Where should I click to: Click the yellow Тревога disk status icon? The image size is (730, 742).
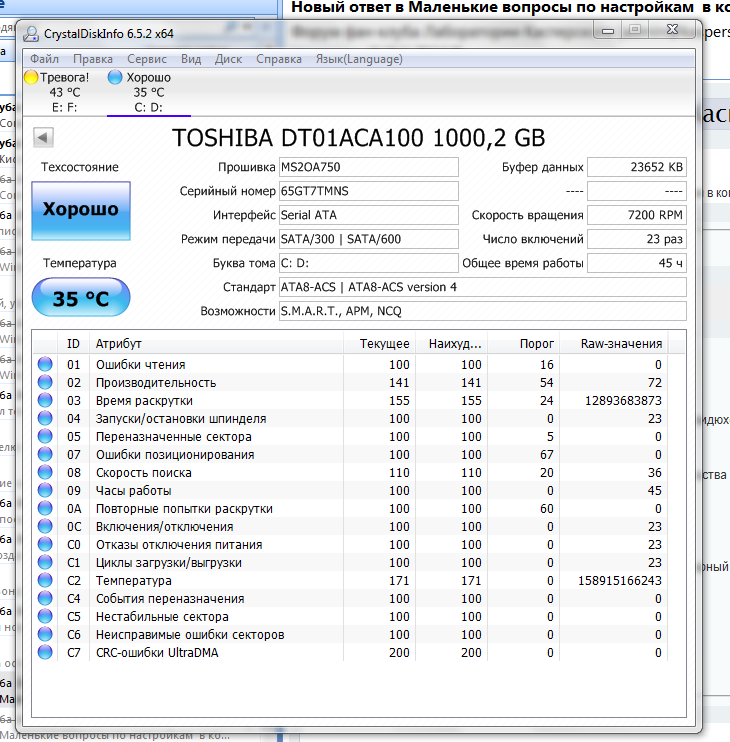click(31, 77)
